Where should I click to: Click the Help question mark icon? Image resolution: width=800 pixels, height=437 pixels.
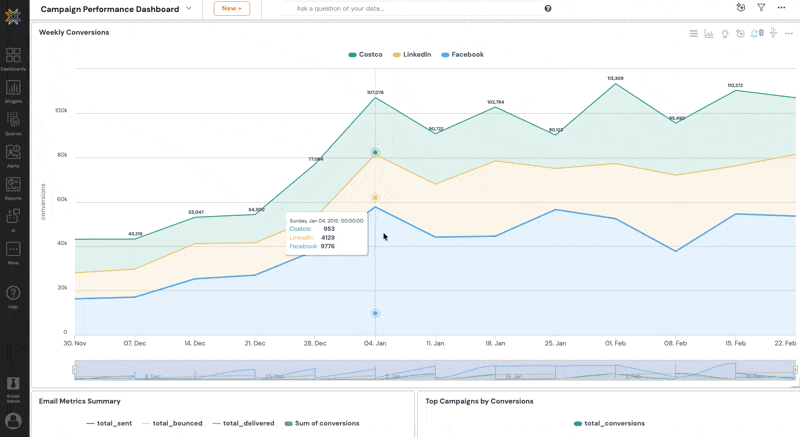pyautogui.click(x=13, y=295)
